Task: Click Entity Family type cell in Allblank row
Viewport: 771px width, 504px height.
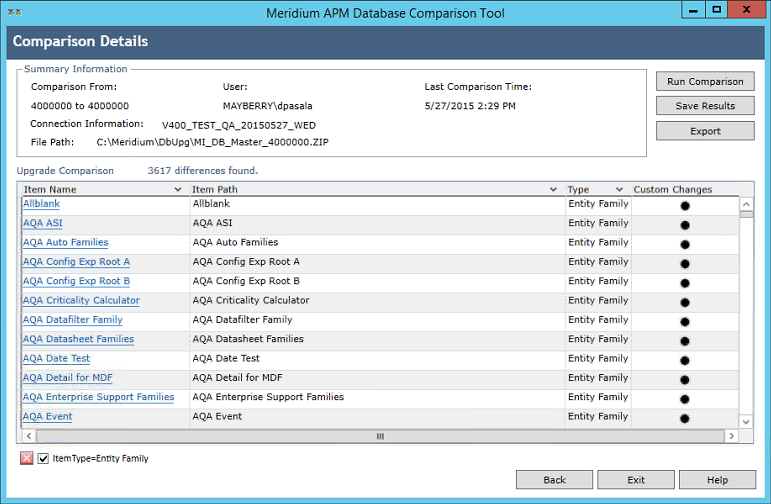Action: (x=598, y=204)
